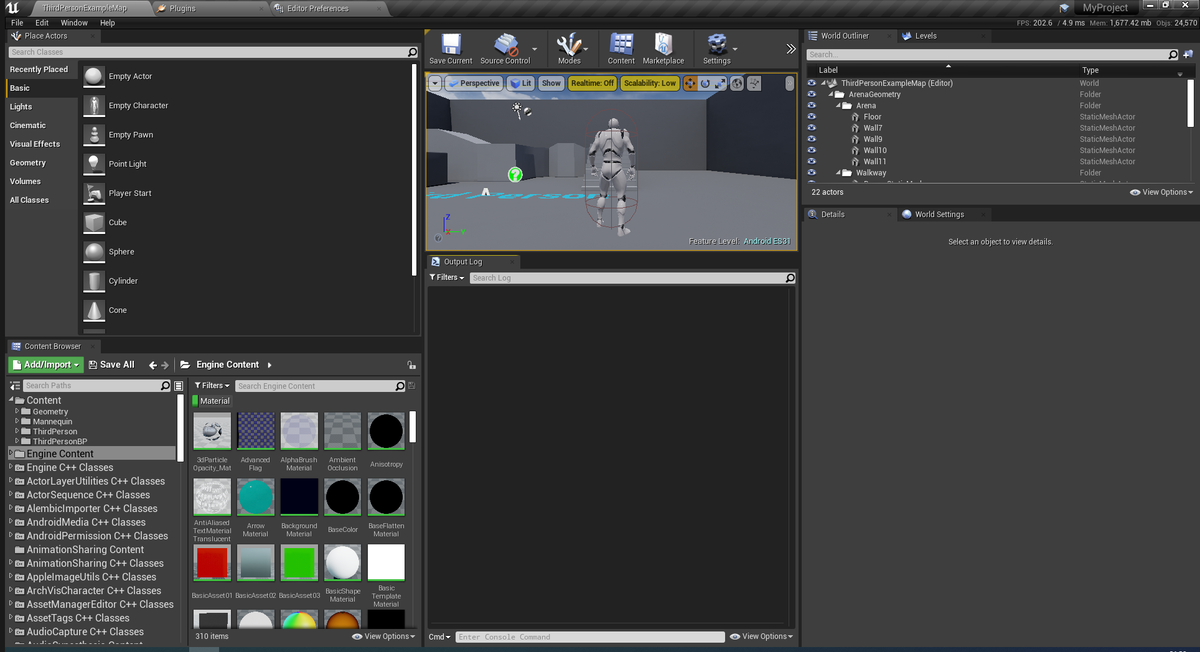Select the Cube shape icon
The height and width of the screenshot is (652, 1200).
click(x=94, y=222)
